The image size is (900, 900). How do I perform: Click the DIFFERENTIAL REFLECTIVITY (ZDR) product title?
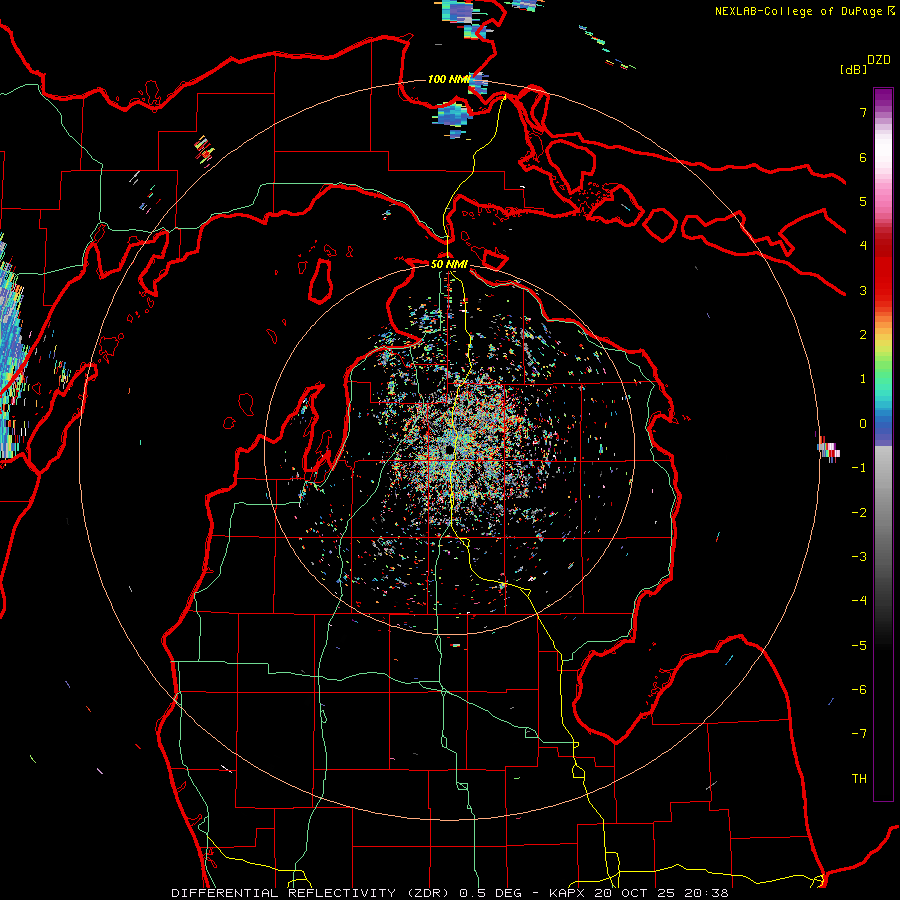[x=312, y=893]
